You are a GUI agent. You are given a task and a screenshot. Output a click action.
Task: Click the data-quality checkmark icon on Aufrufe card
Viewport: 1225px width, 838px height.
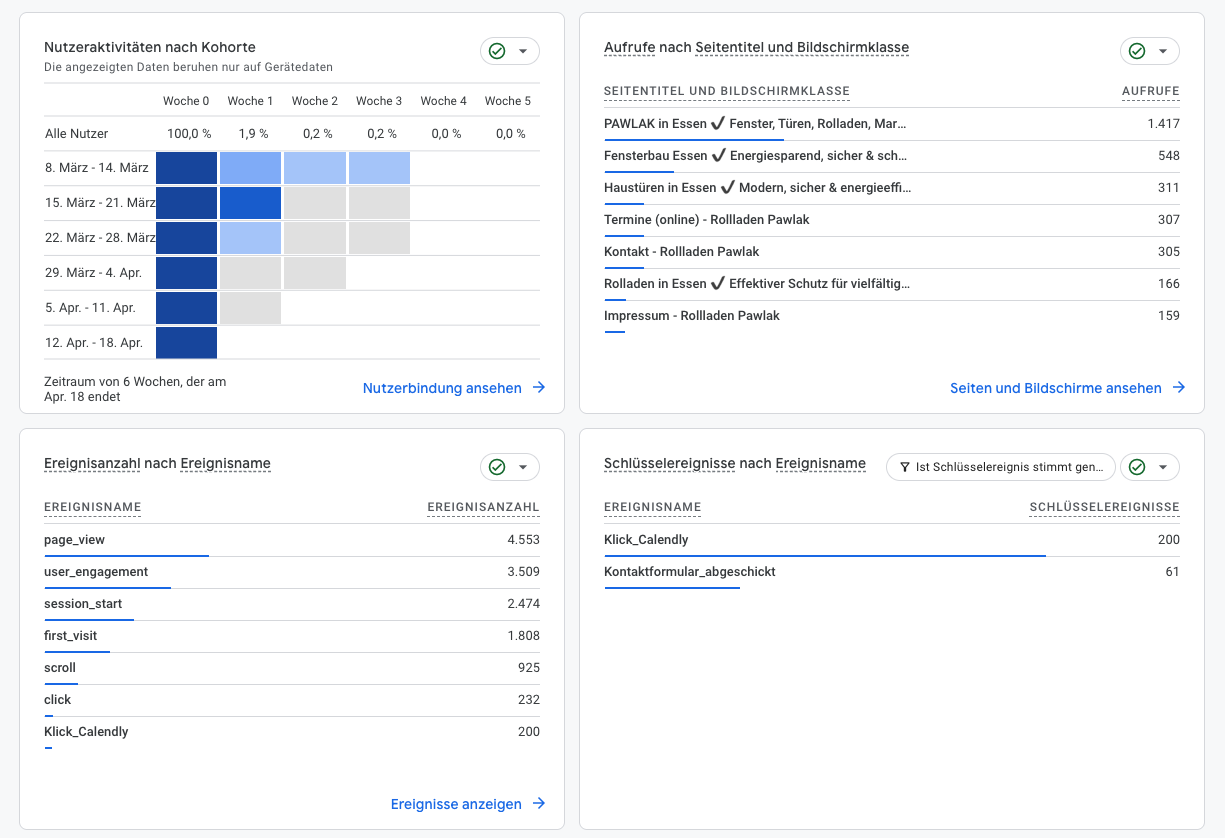[1137, 49]
